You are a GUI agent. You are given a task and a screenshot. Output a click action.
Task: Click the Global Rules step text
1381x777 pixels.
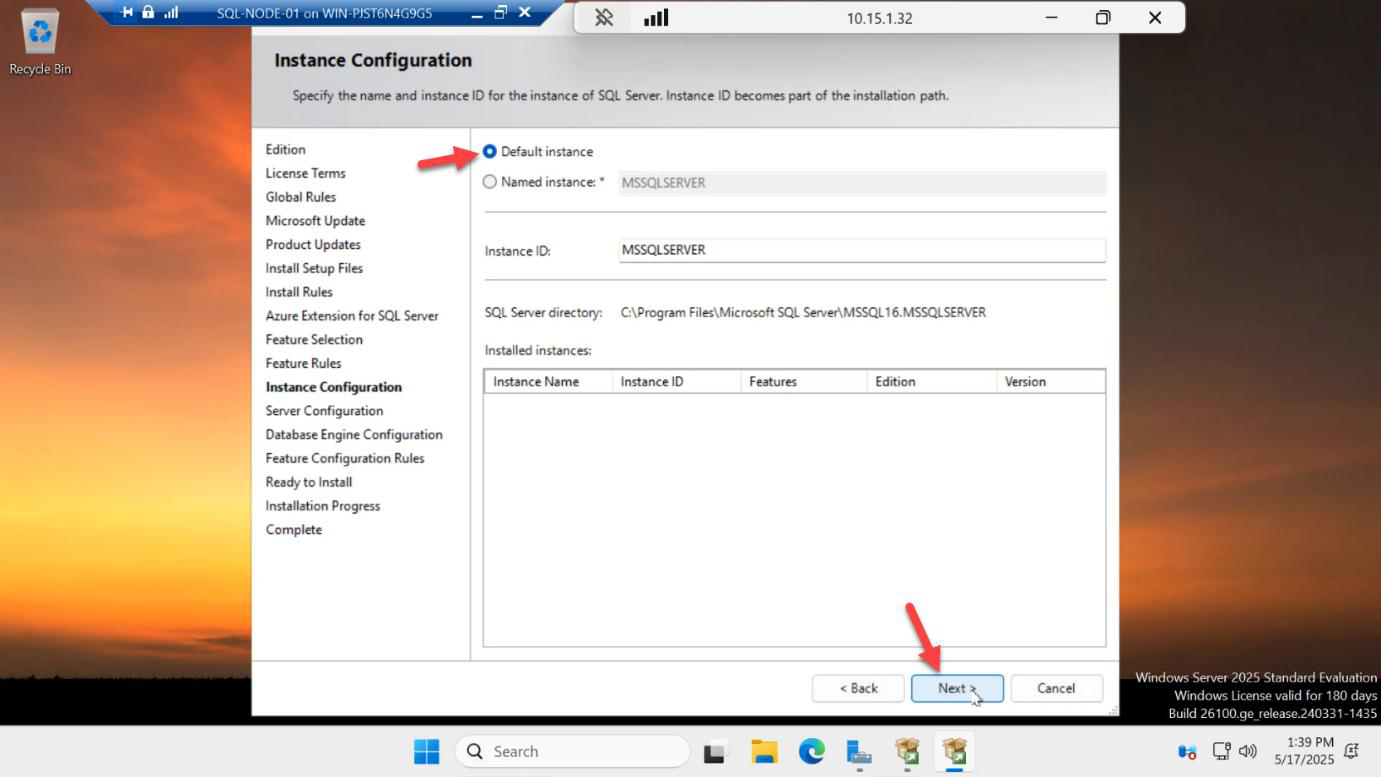coord(301,197)
